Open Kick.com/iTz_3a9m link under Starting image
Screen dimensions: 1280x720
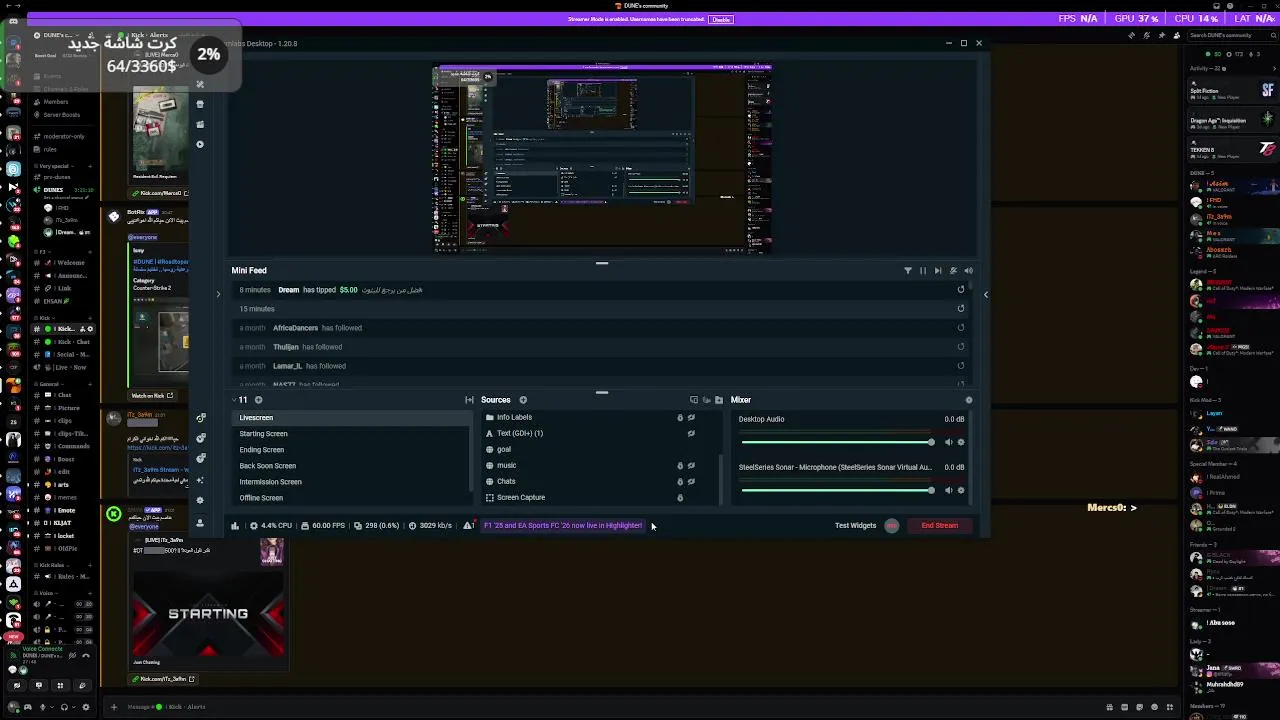pyautogui.click(x=164, y=679)
